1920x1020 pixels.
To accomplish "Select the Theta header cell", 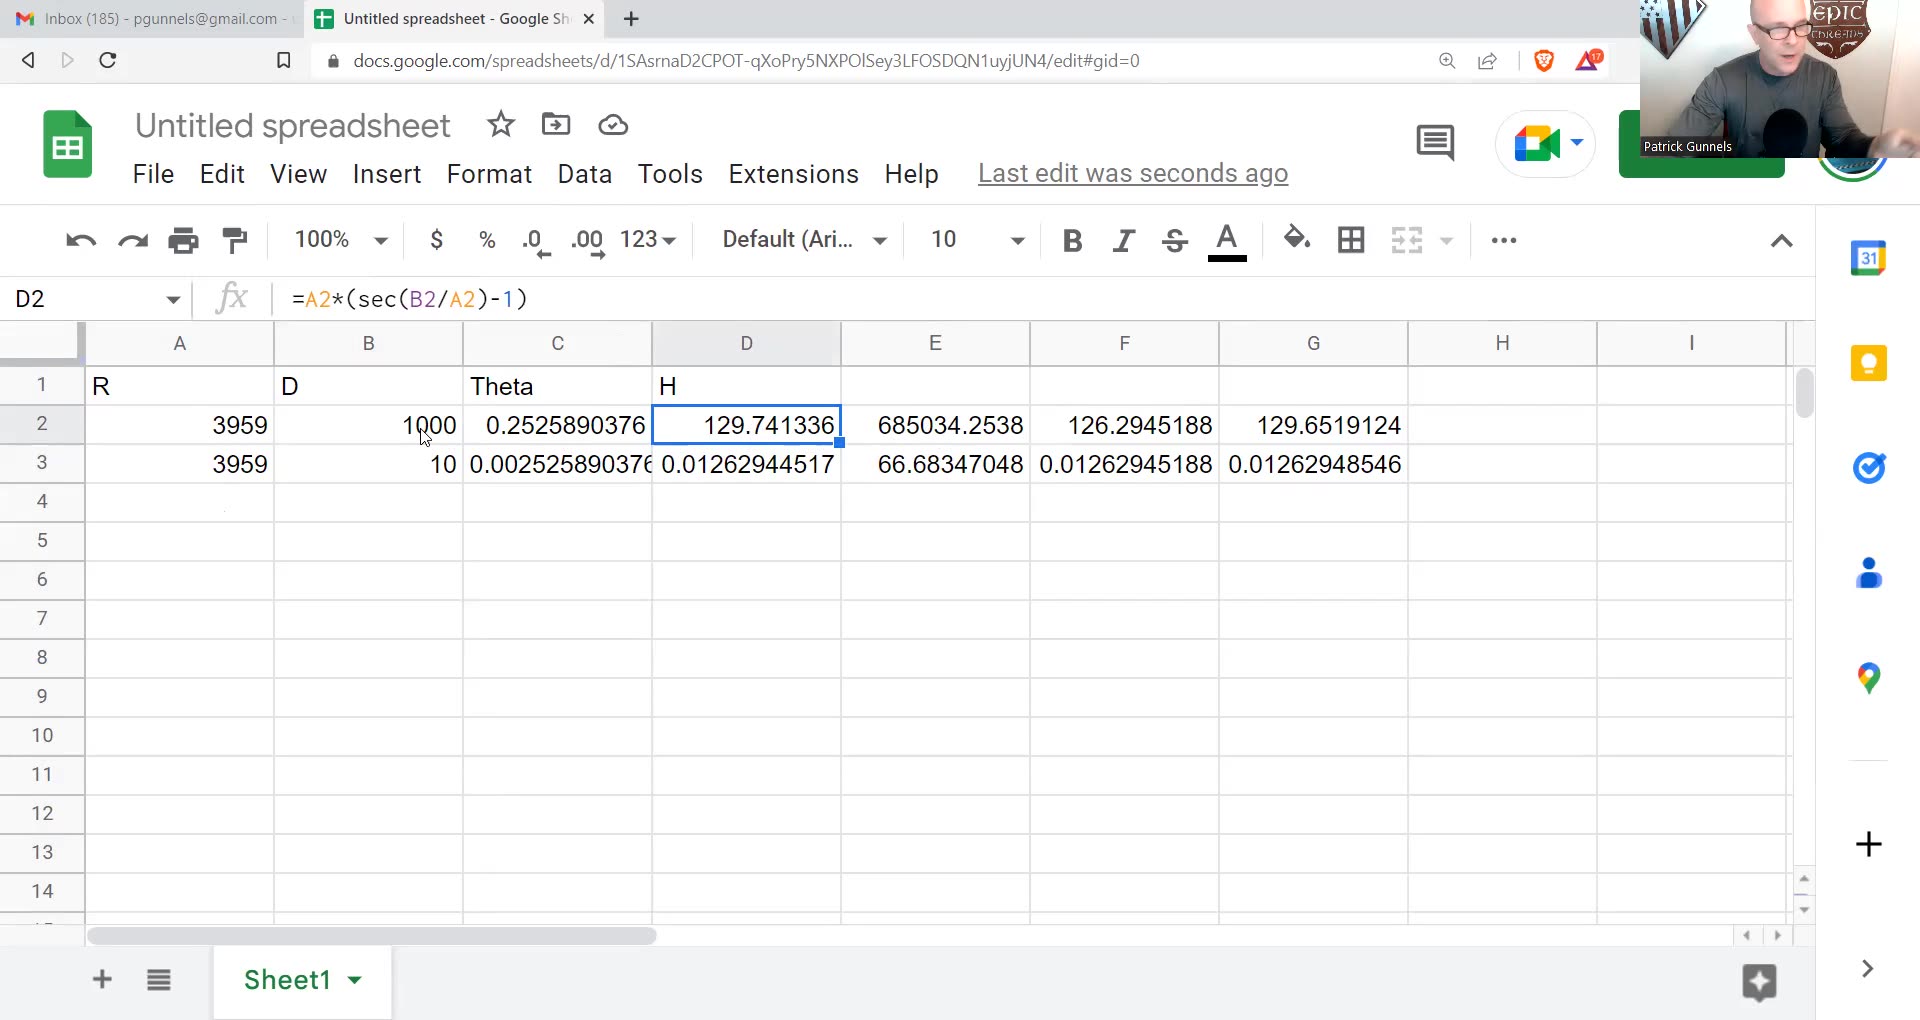I will pyautogui.click(x=557, y=386).
